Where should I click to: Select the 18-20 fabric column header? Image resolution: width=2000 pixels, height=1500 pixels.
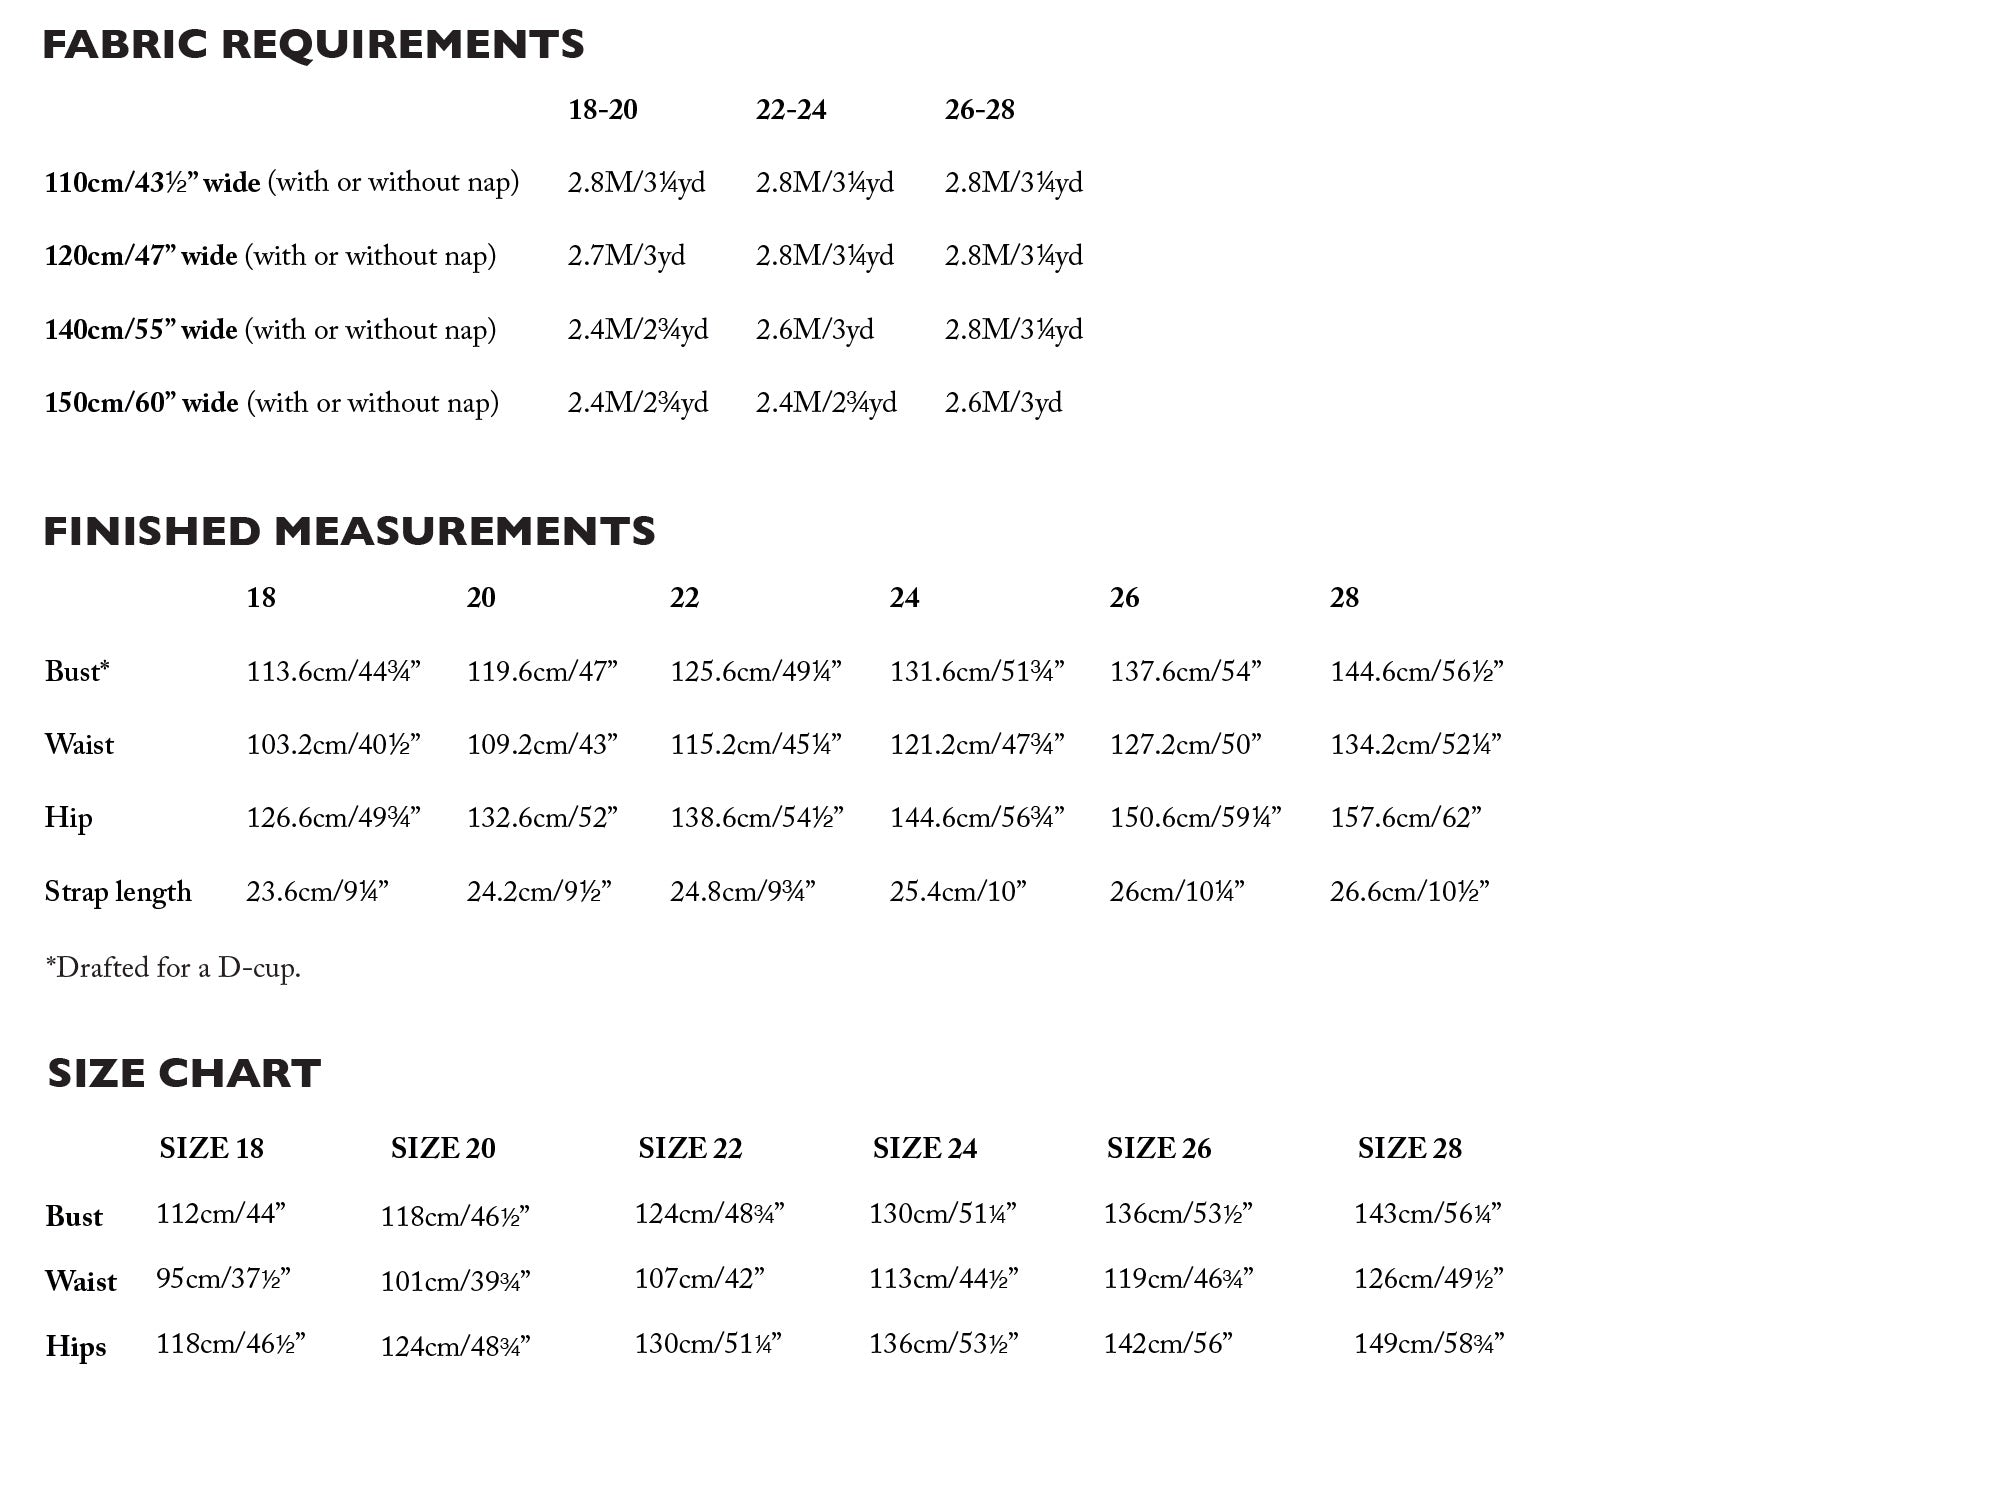click(602, 110)
